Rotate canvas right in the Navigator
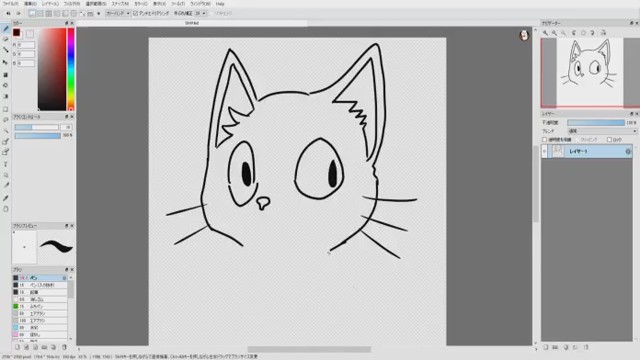 tap(593, 33)
